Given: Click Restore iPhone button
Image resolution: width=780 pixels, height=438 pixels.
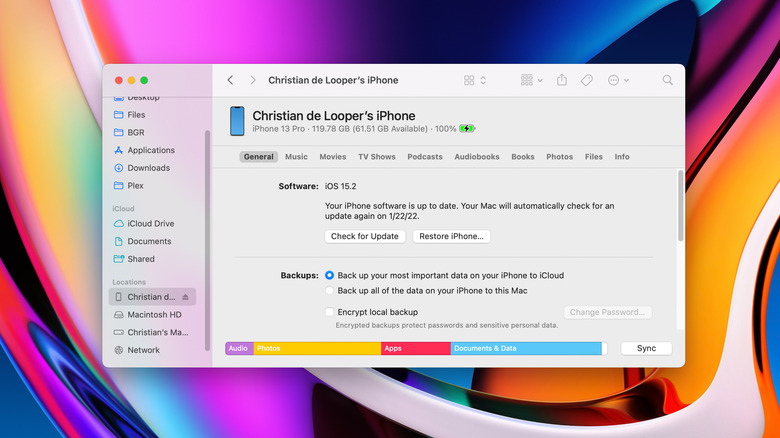Looking at the screenshot, I should coord(451,236).
